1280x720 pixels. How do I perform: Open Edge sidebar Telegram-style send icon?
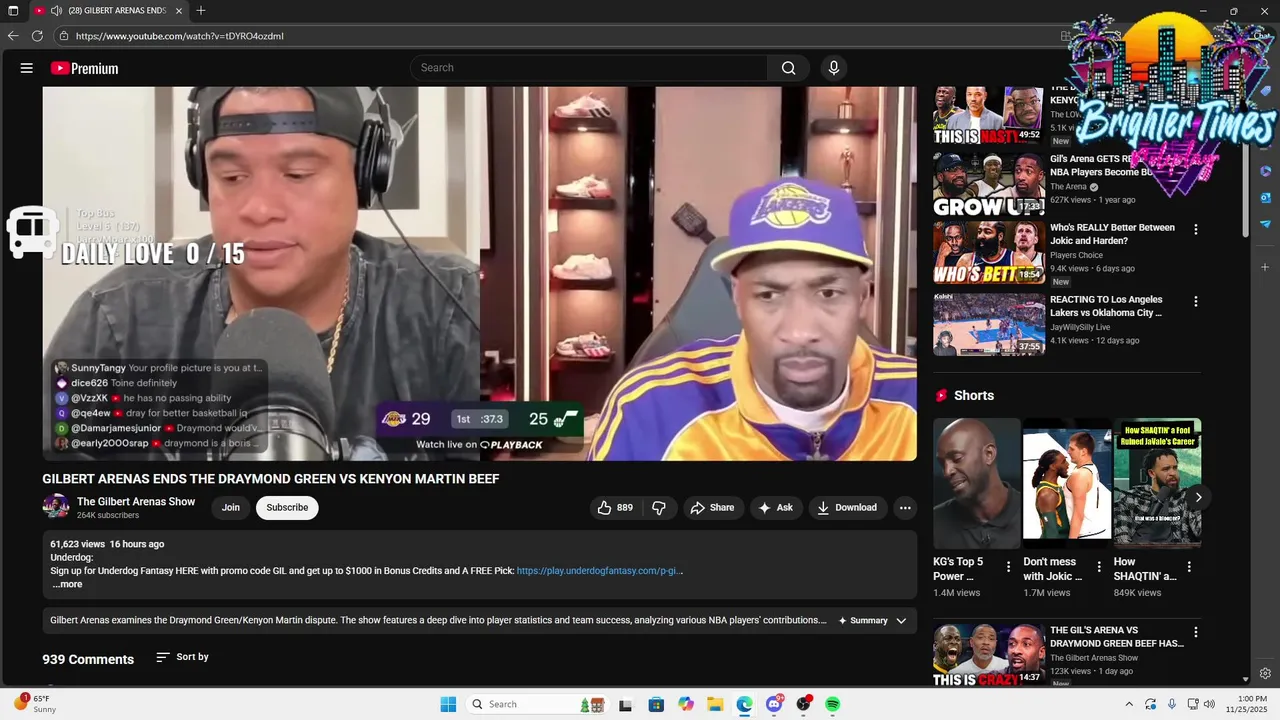click(x=1265, y=224)
